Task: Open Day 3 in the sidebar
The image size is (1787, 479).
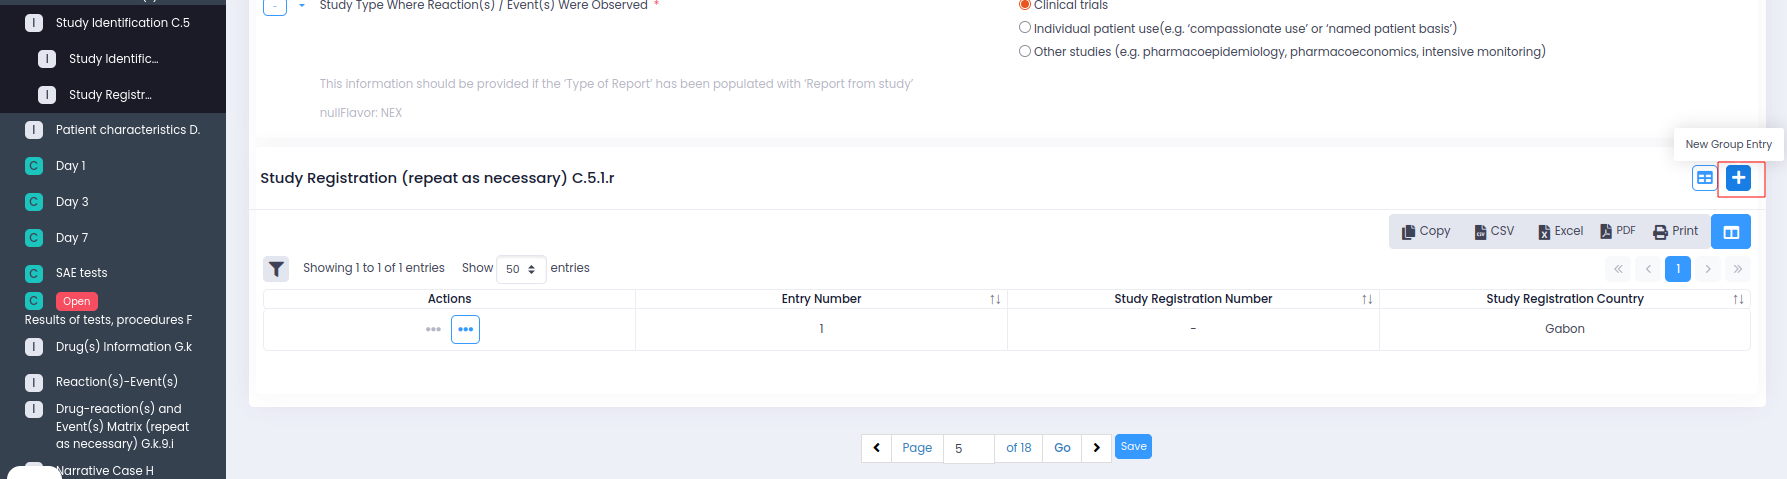Action: coord(72,202)
